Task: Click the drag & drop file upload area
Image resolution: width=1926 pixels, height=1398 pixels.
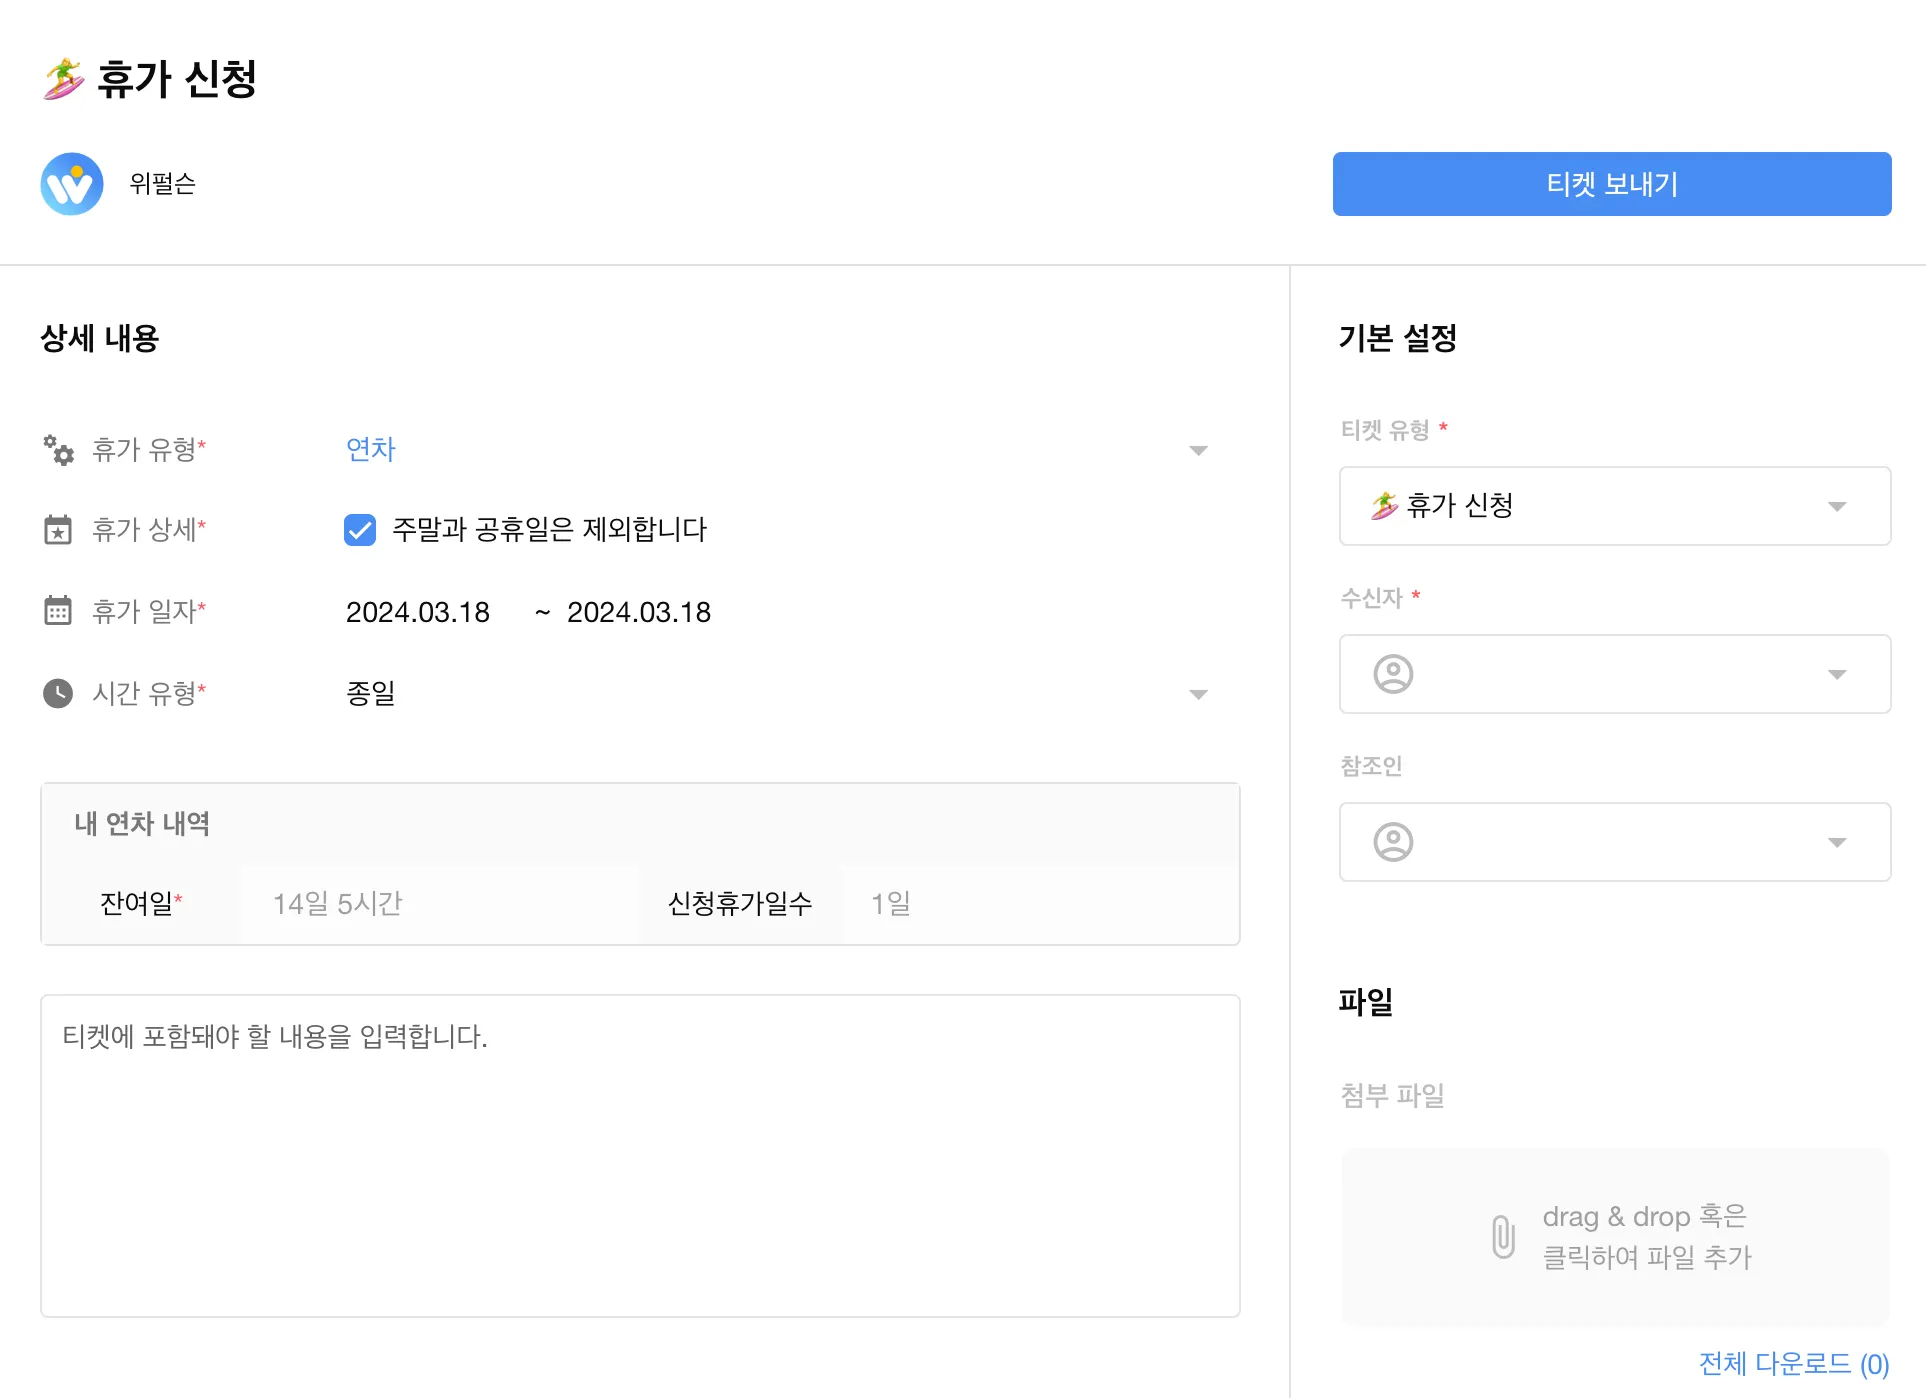Action: [x=1615, y=1237]
